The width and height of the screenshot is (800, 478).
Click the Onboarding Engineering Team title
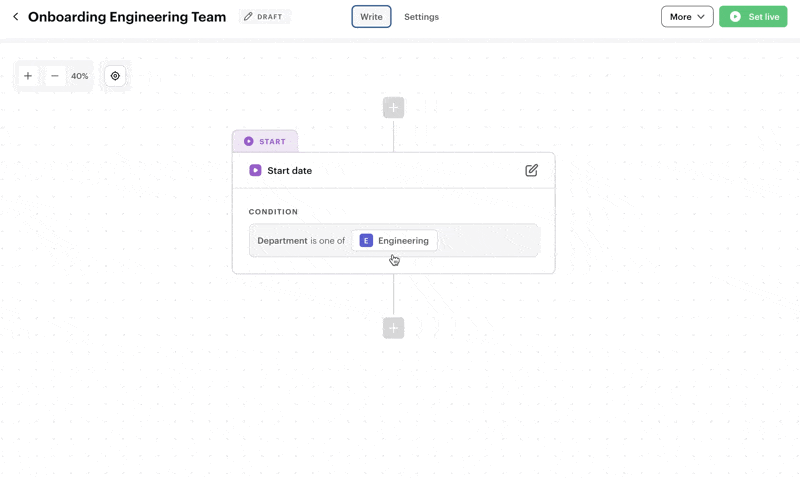pos(127,17)
